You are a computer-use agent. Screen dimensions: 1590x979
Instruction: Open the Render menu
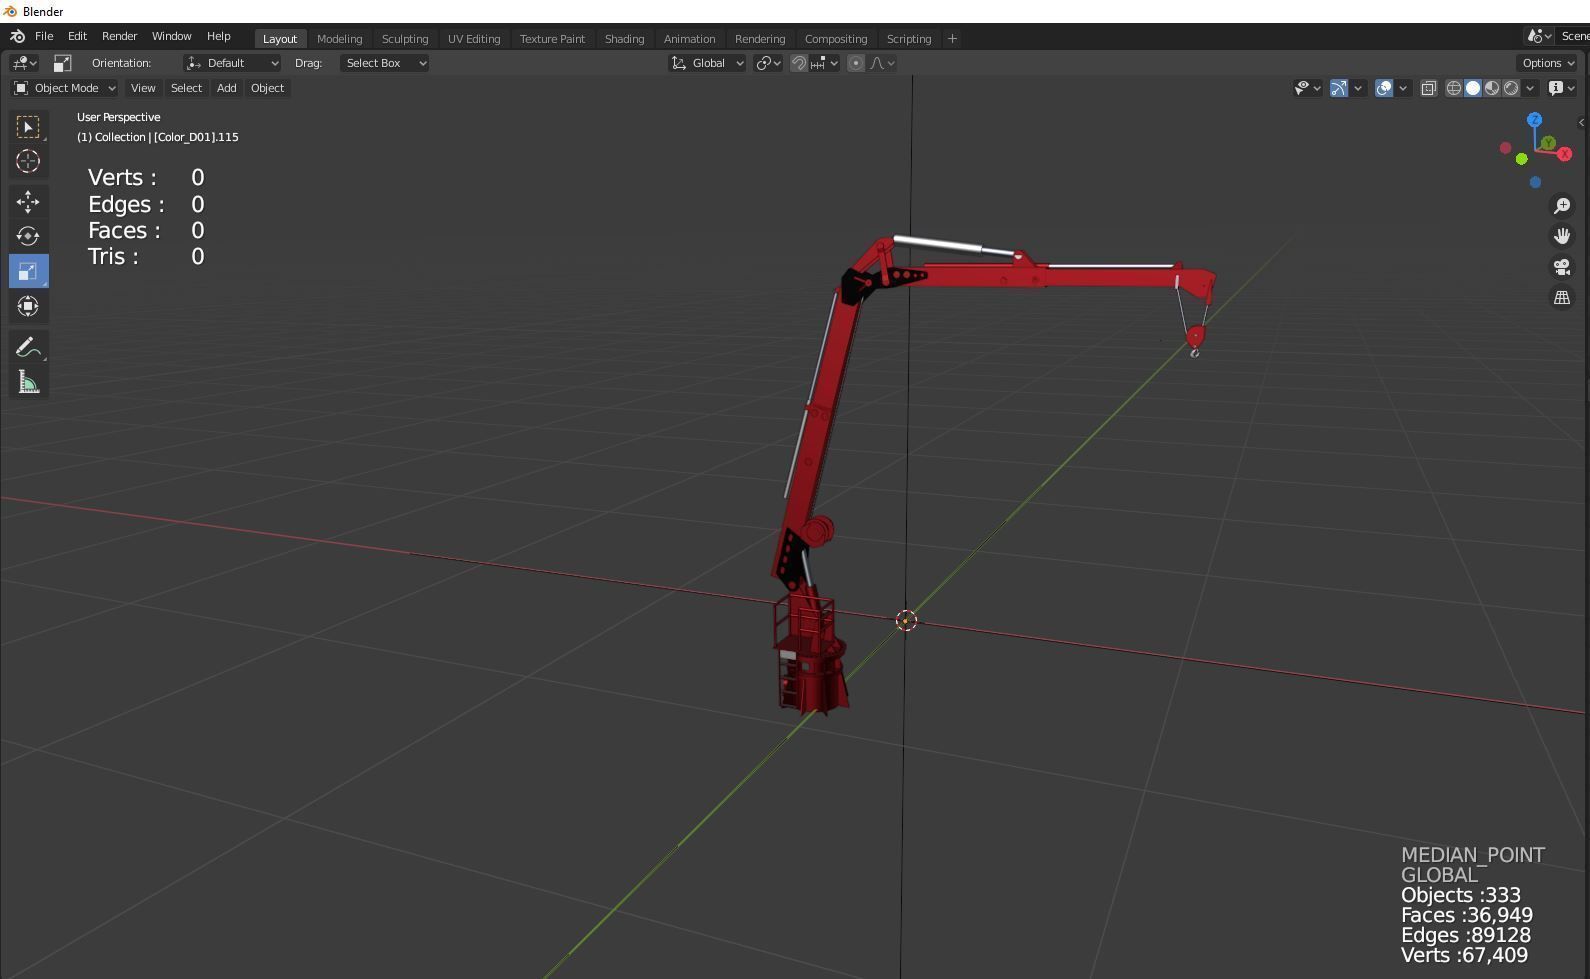119,36
